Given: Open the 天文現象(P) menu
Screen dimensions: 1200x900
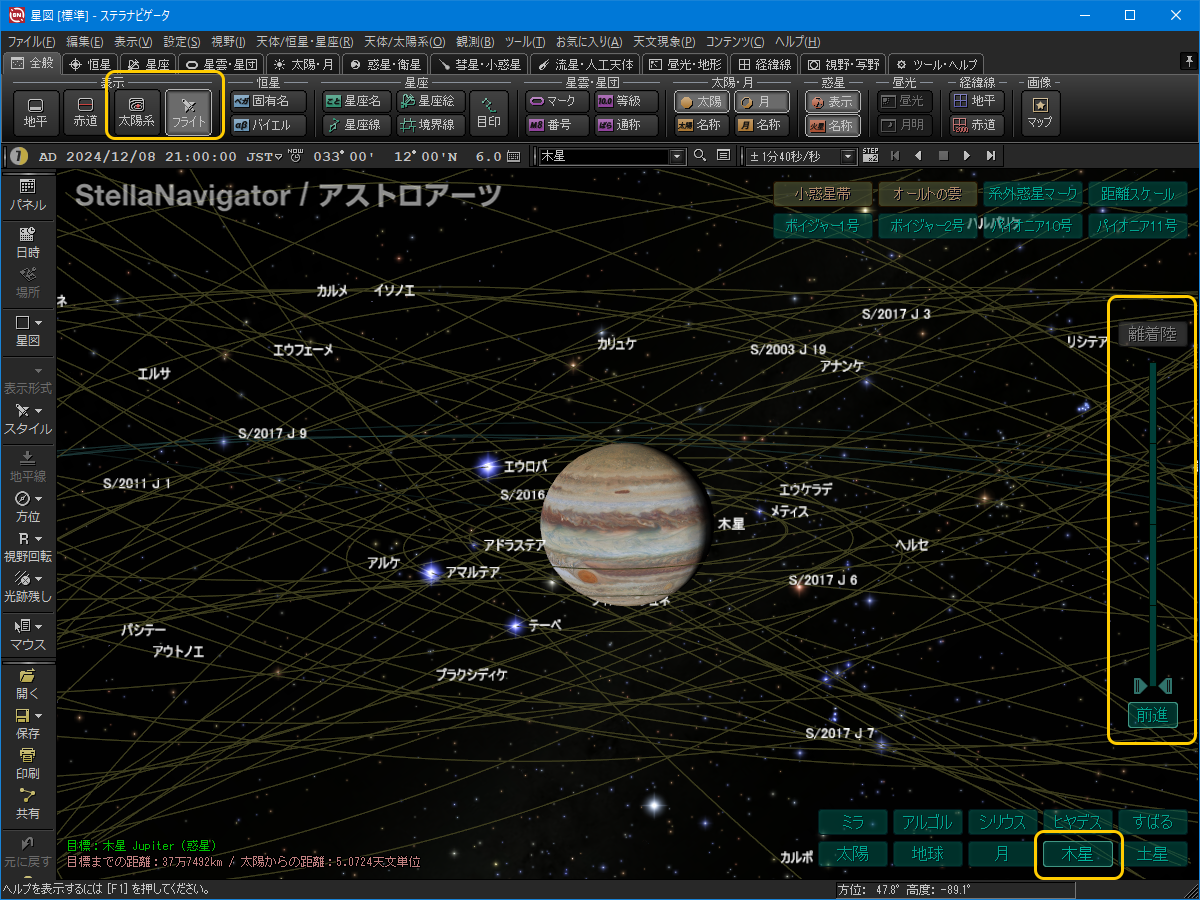Looking at the screenshot, I should (665, 42).
